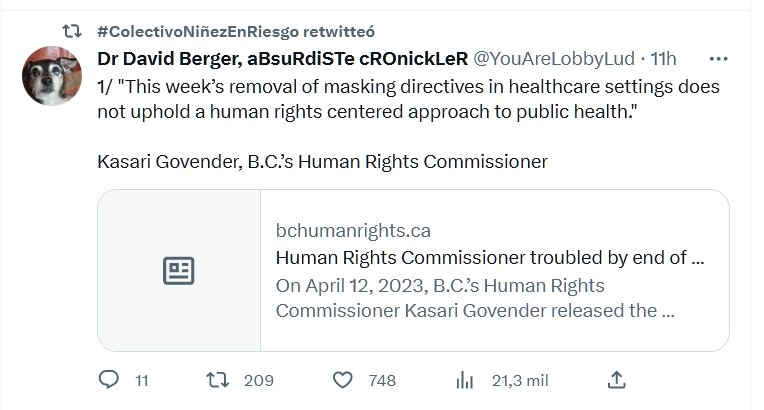Click the like count 748

382,381
